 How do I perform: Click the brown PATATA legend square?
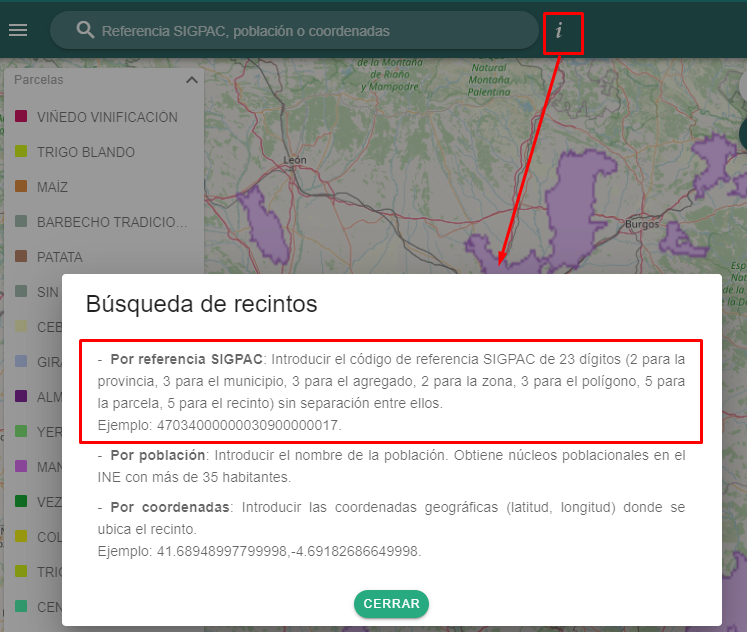[x=21, y=257]
